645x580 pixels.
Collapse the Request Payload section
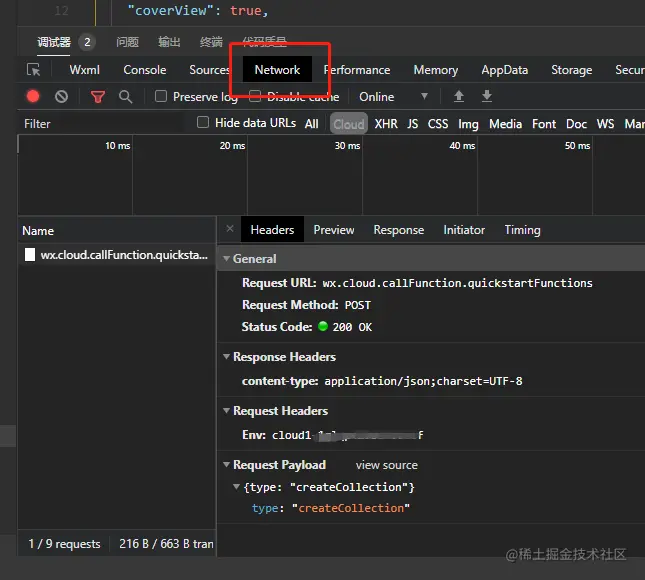pyautogui.click(x=226, y=464)
